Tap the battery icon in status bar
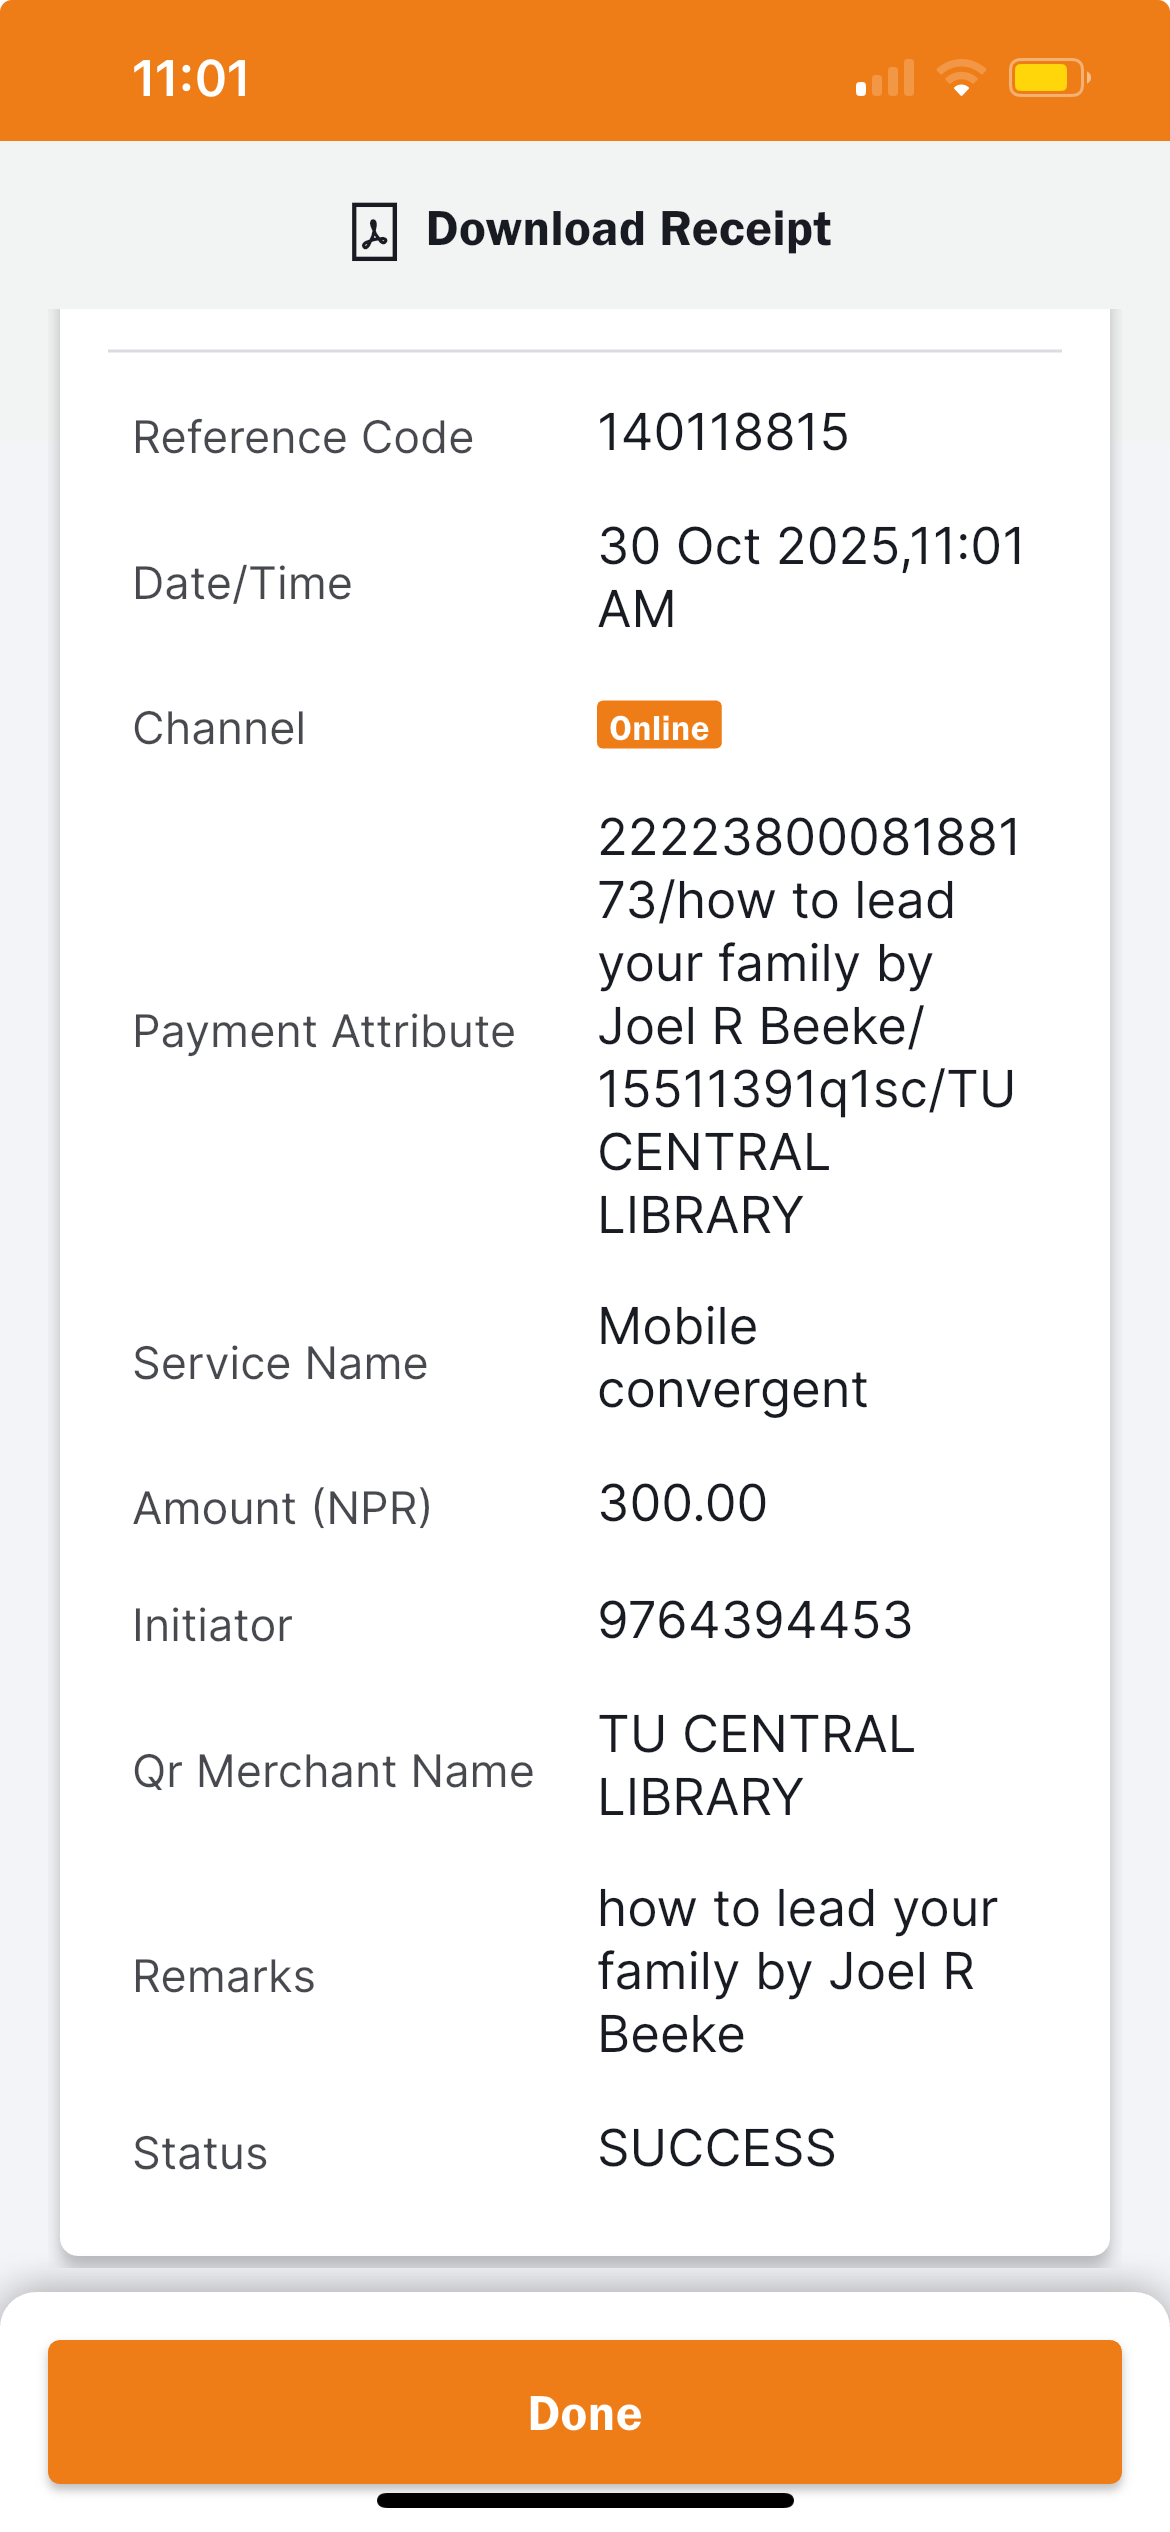 click(1047, 78)
